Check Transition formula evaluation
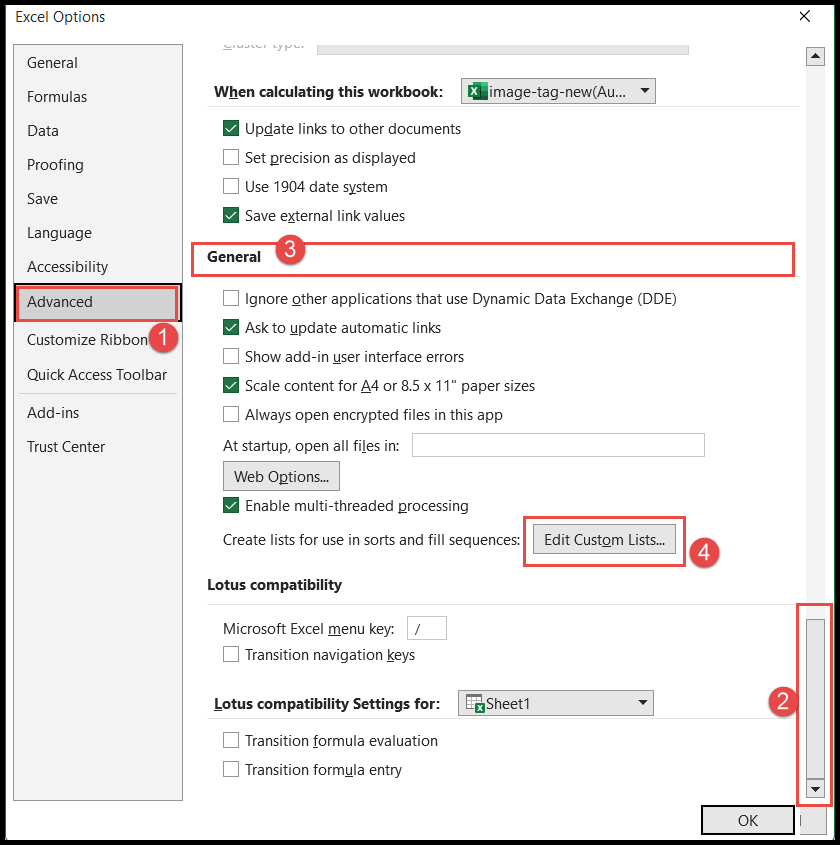The height and width of the screenshot is (845, 840). 231,741
